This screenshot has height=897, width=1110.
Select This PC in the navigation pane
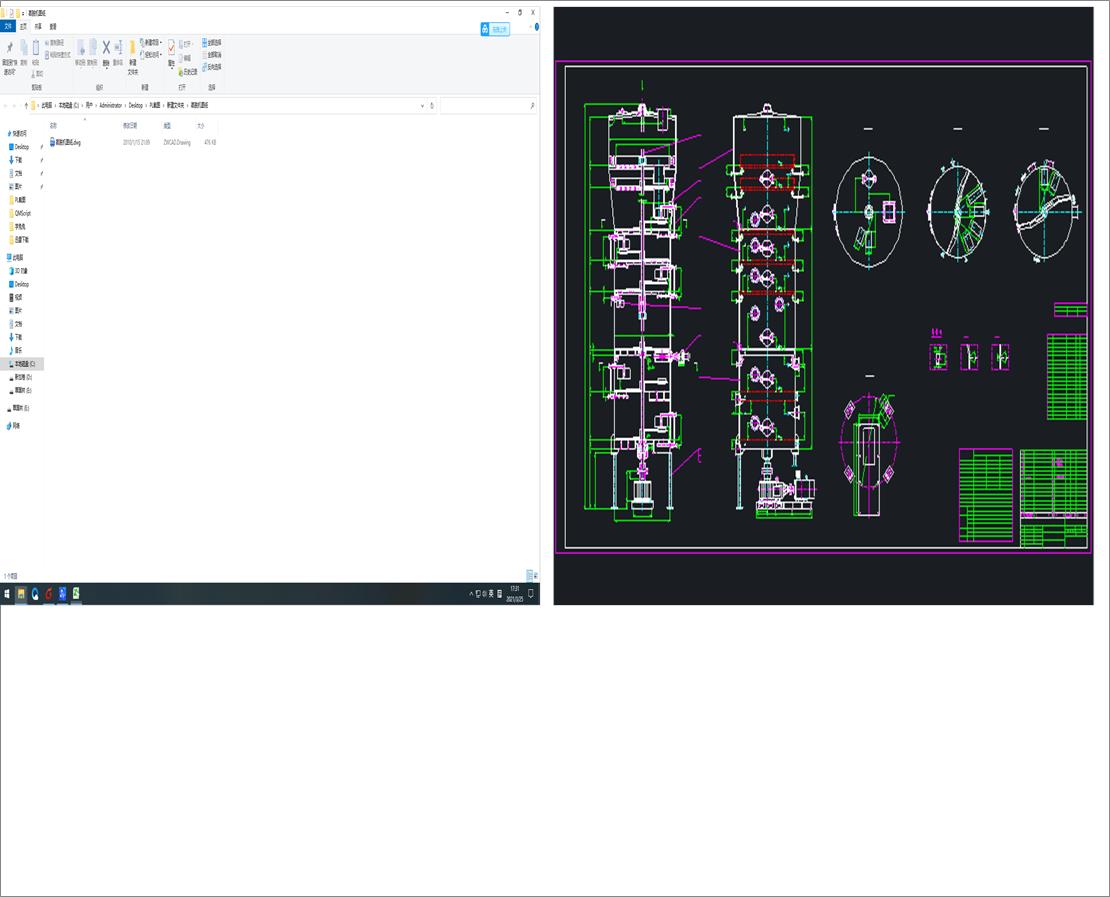(x=16, y=258)
